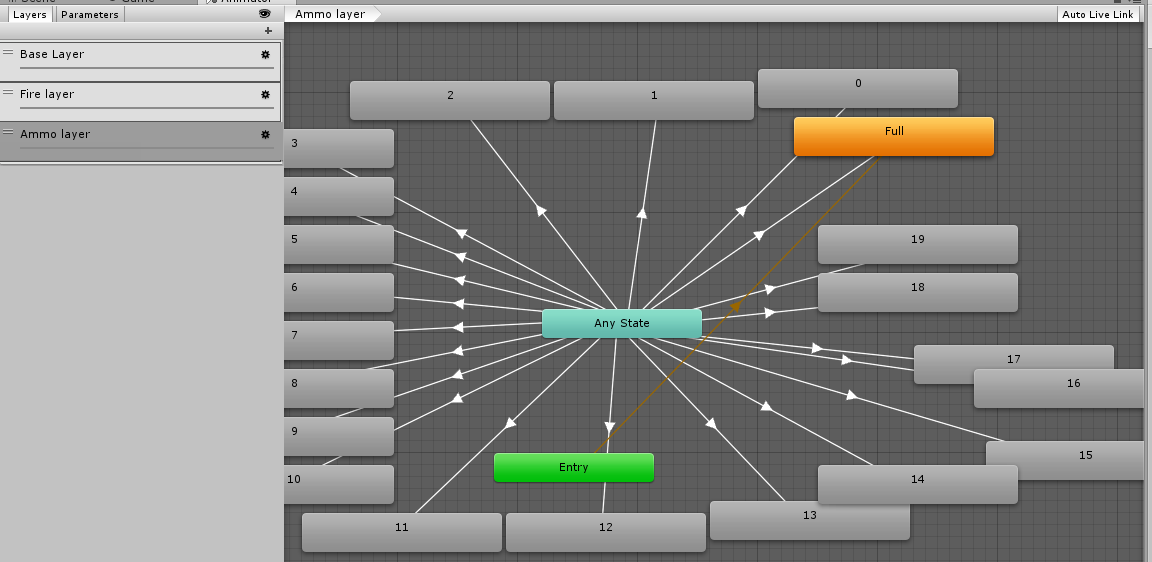Select the transition arrow toward node 13
This screenshot has width=1152, height=562.
710,423
